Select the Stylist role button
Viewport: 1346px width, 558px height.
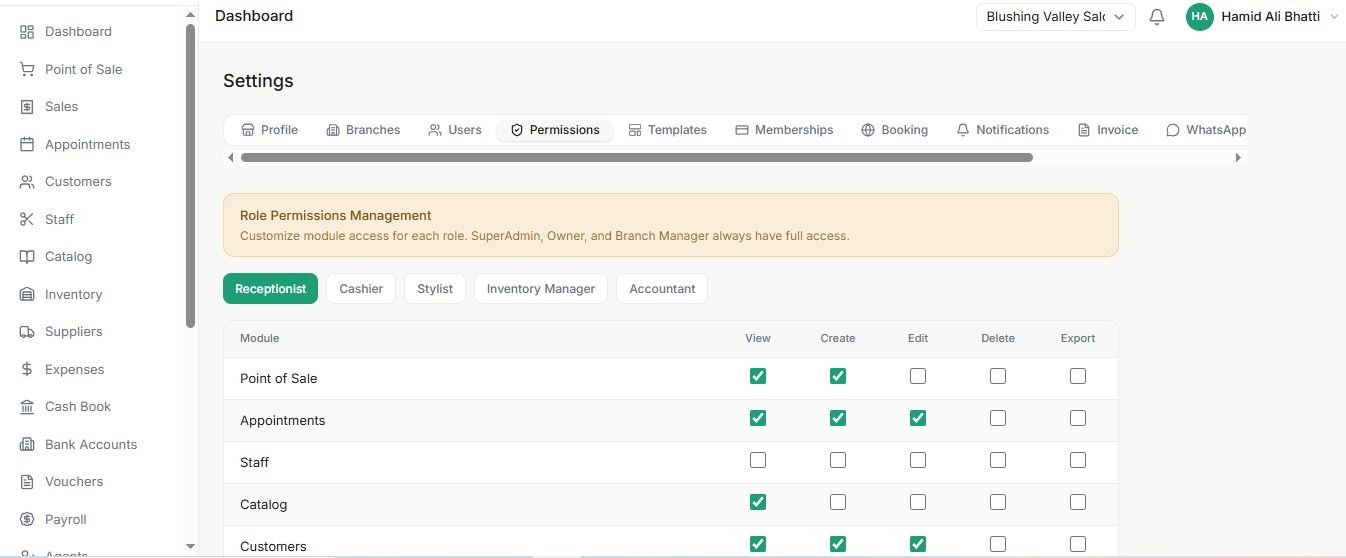point(435,289)
